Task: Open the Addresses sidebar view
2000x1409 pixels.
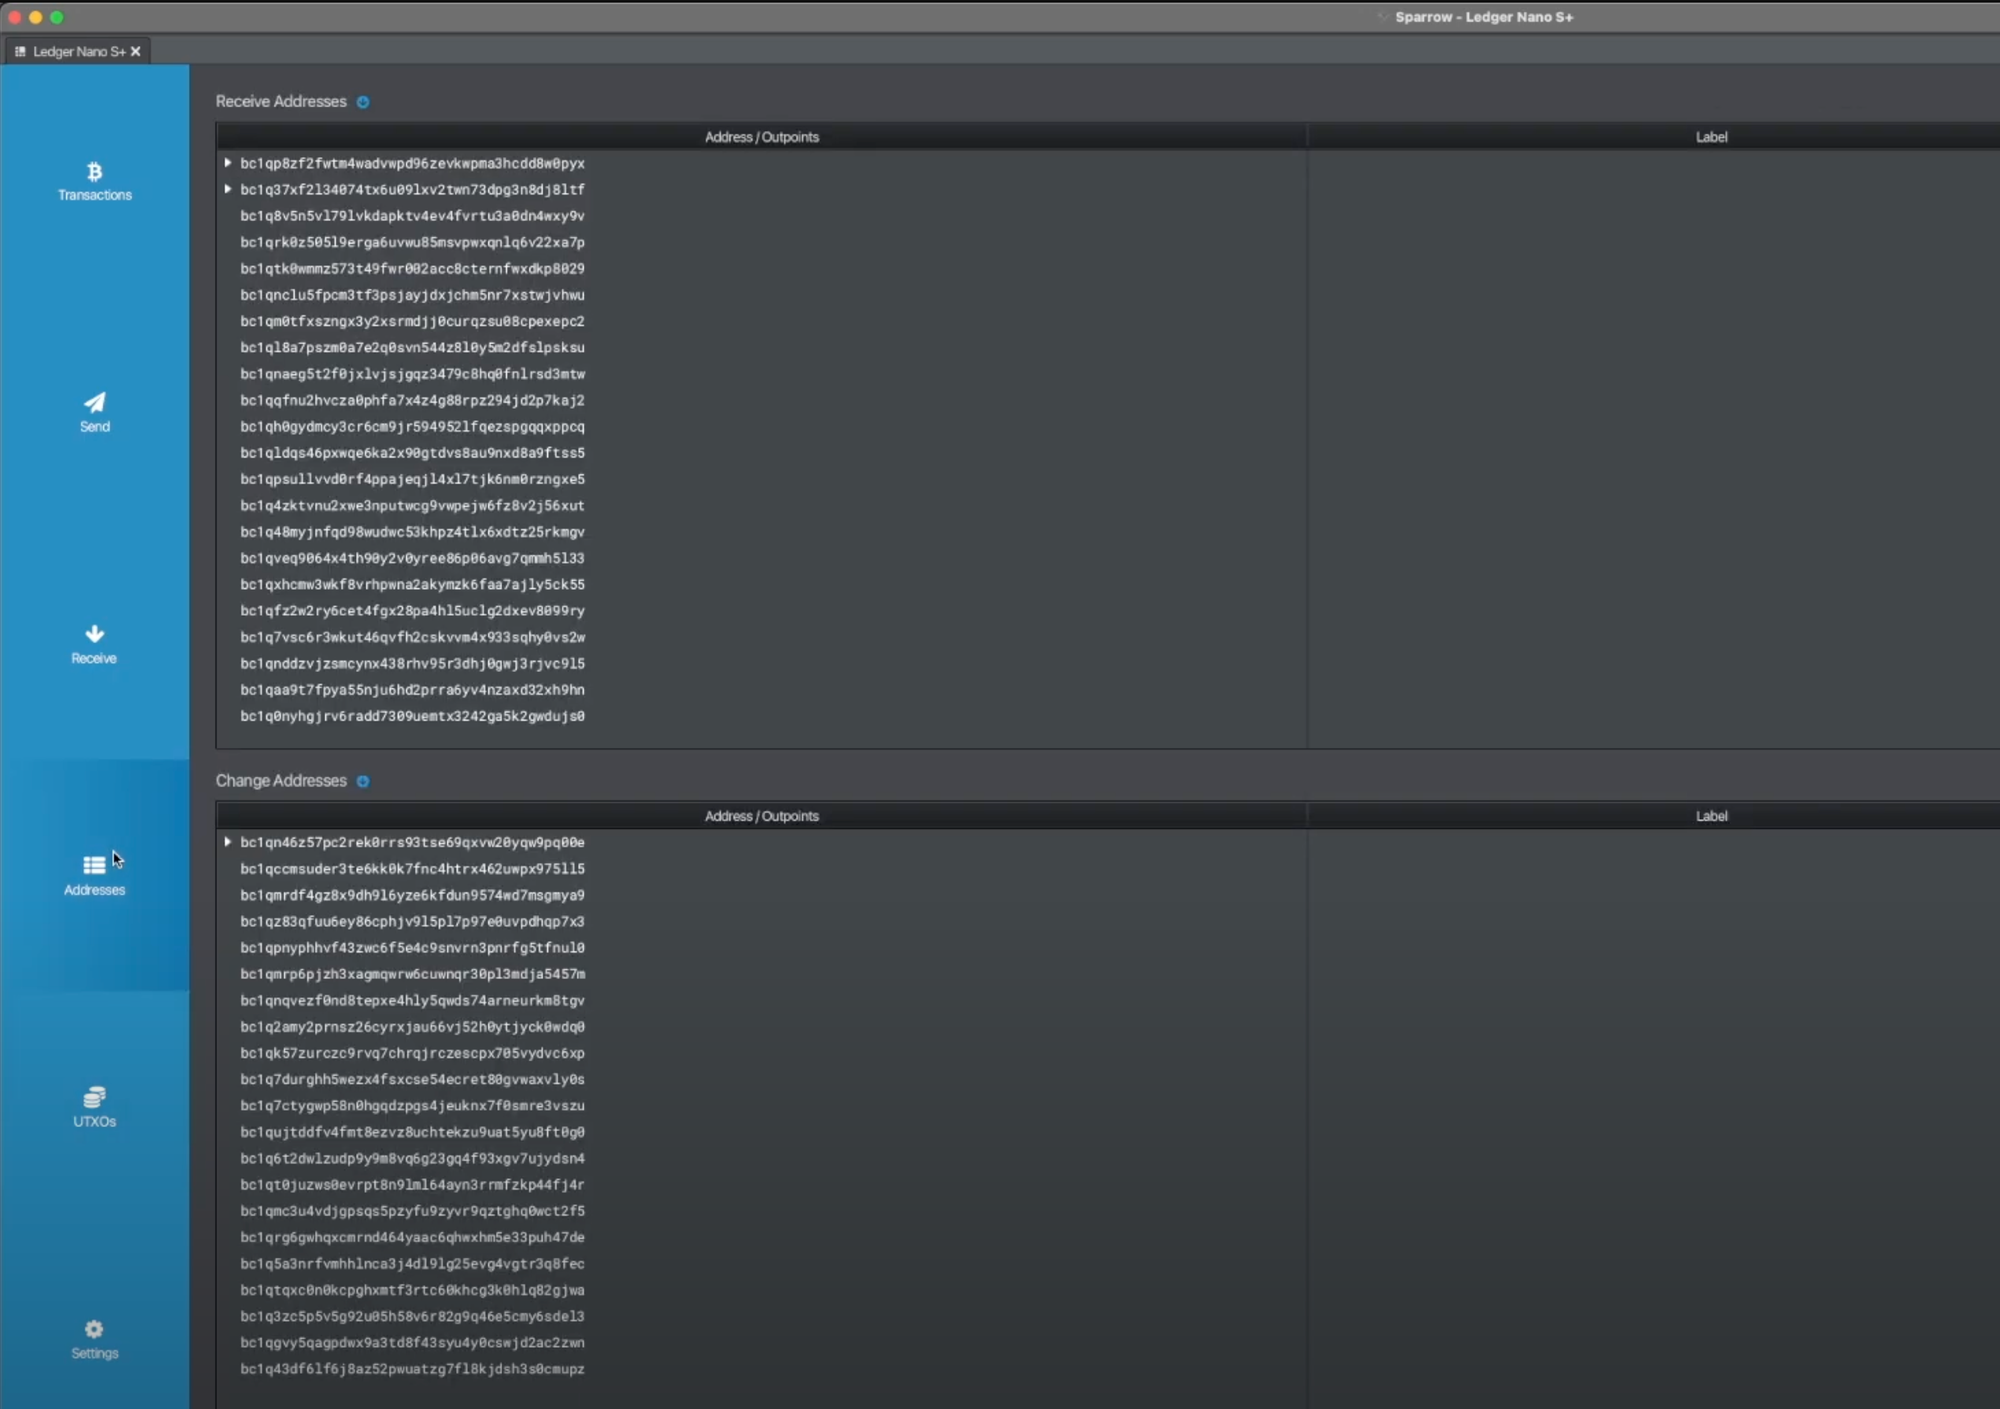Action: pos(94,875)
